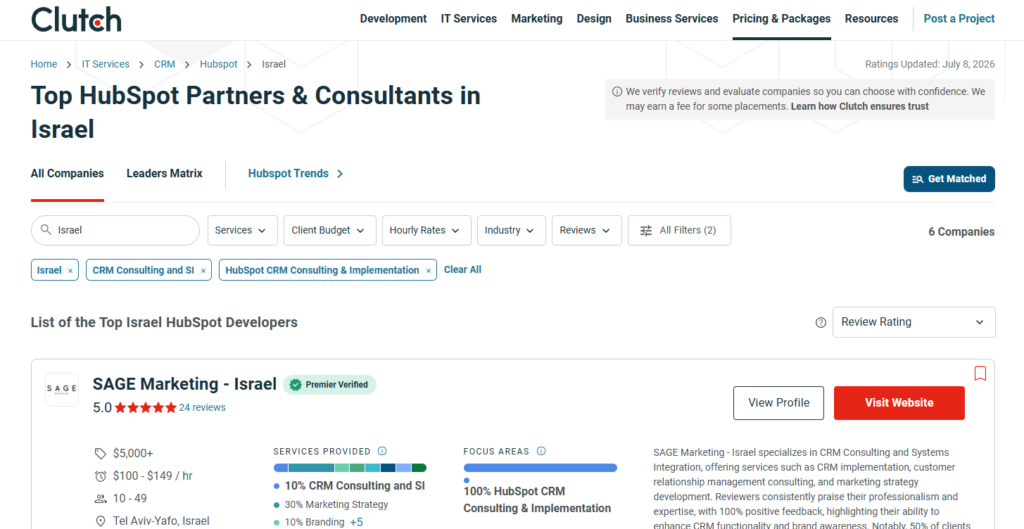The image size is (1024, 529).
Task: Go to the IT Services breadcrumb
Action: pos(105,64)
